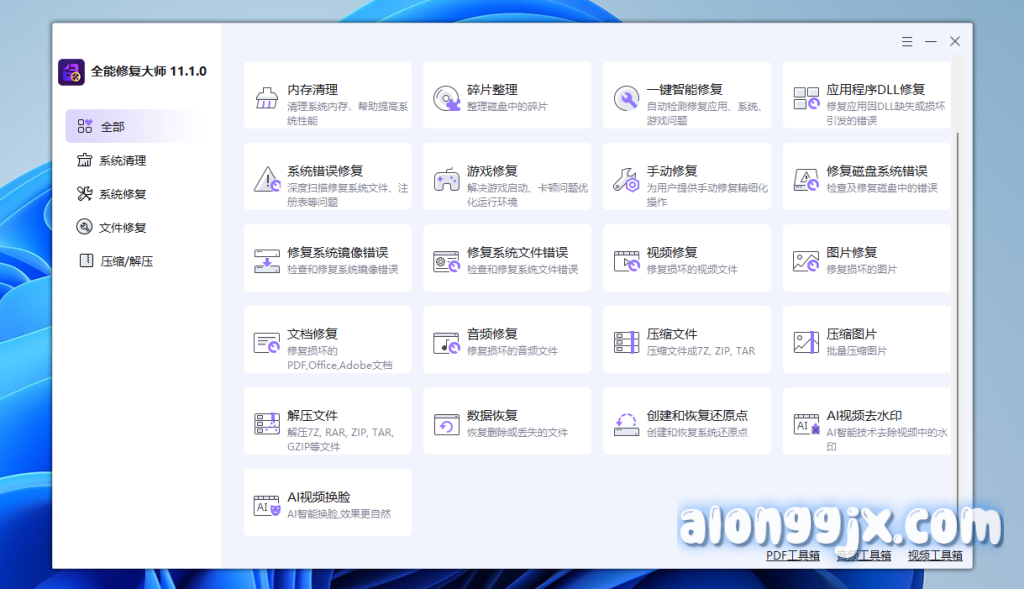Image resolution: width=1024 pixels, height=589 pixels.
Task: Open the 创建和恢复还原点 tool card
Action: (x=686, y=422)
